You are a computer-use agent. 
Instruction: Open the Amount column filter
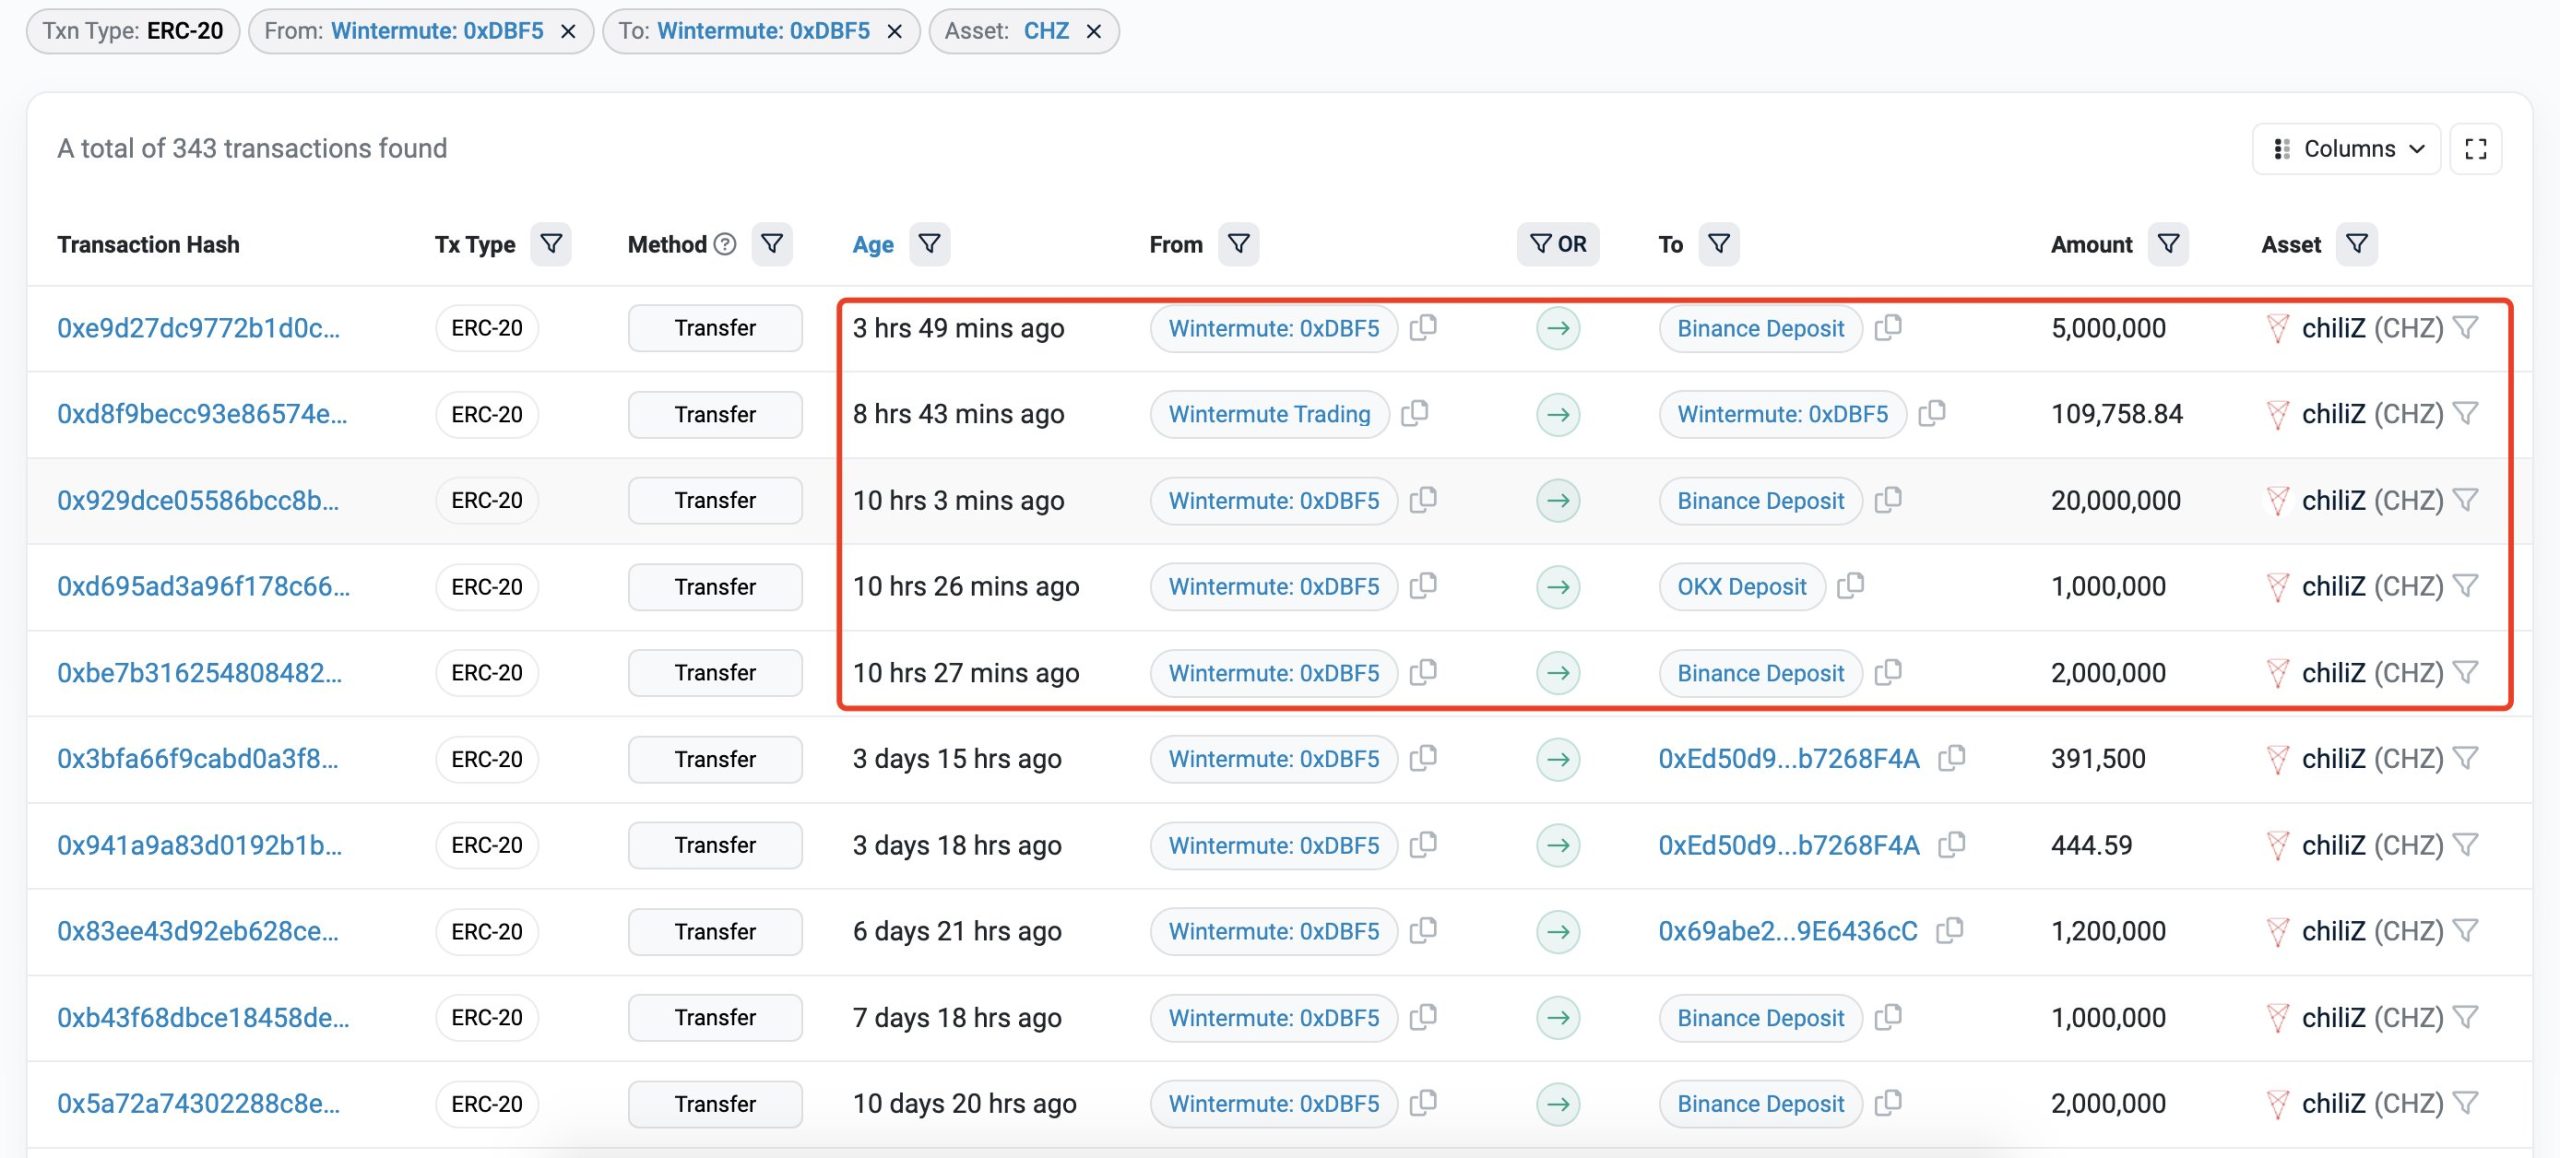click(2168, 244)
